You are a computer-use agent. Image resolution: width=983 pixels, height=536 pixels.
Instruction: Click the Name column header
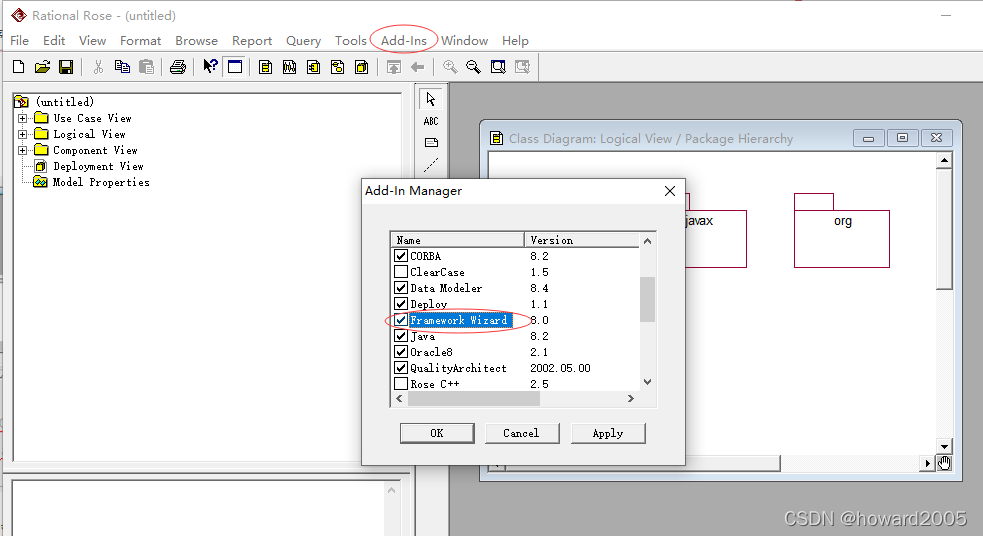[457, 240]
